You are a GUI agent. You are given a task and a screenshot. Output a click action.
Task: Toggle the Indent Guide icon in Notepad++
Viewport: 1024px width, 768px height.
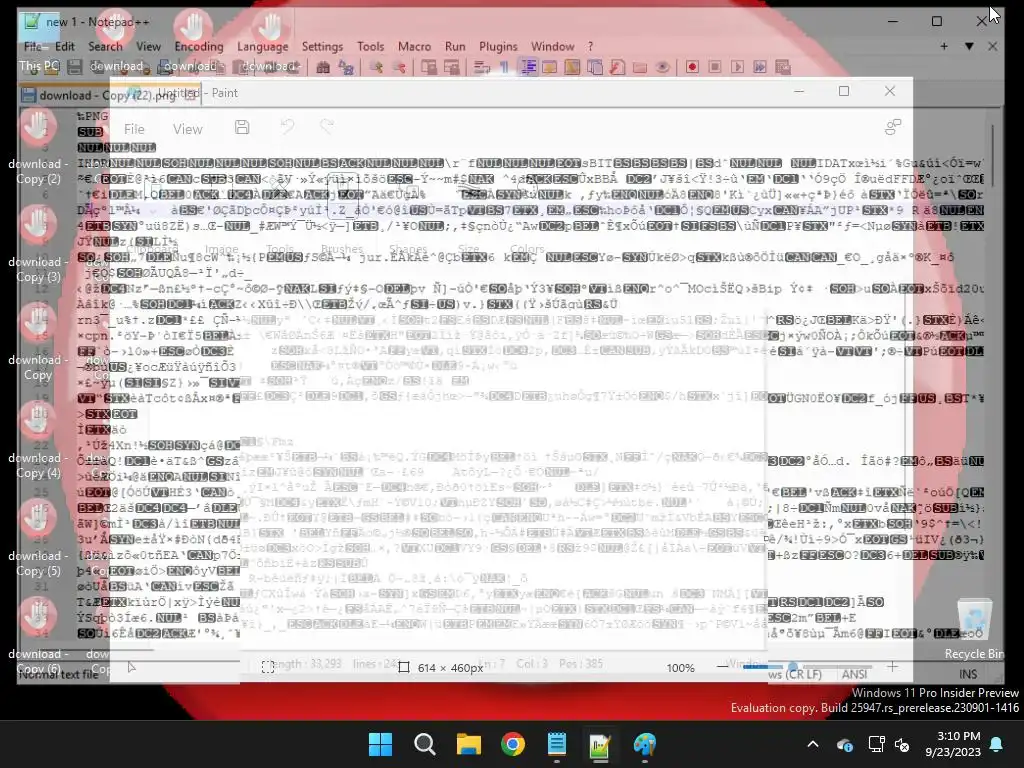[528, 67]
